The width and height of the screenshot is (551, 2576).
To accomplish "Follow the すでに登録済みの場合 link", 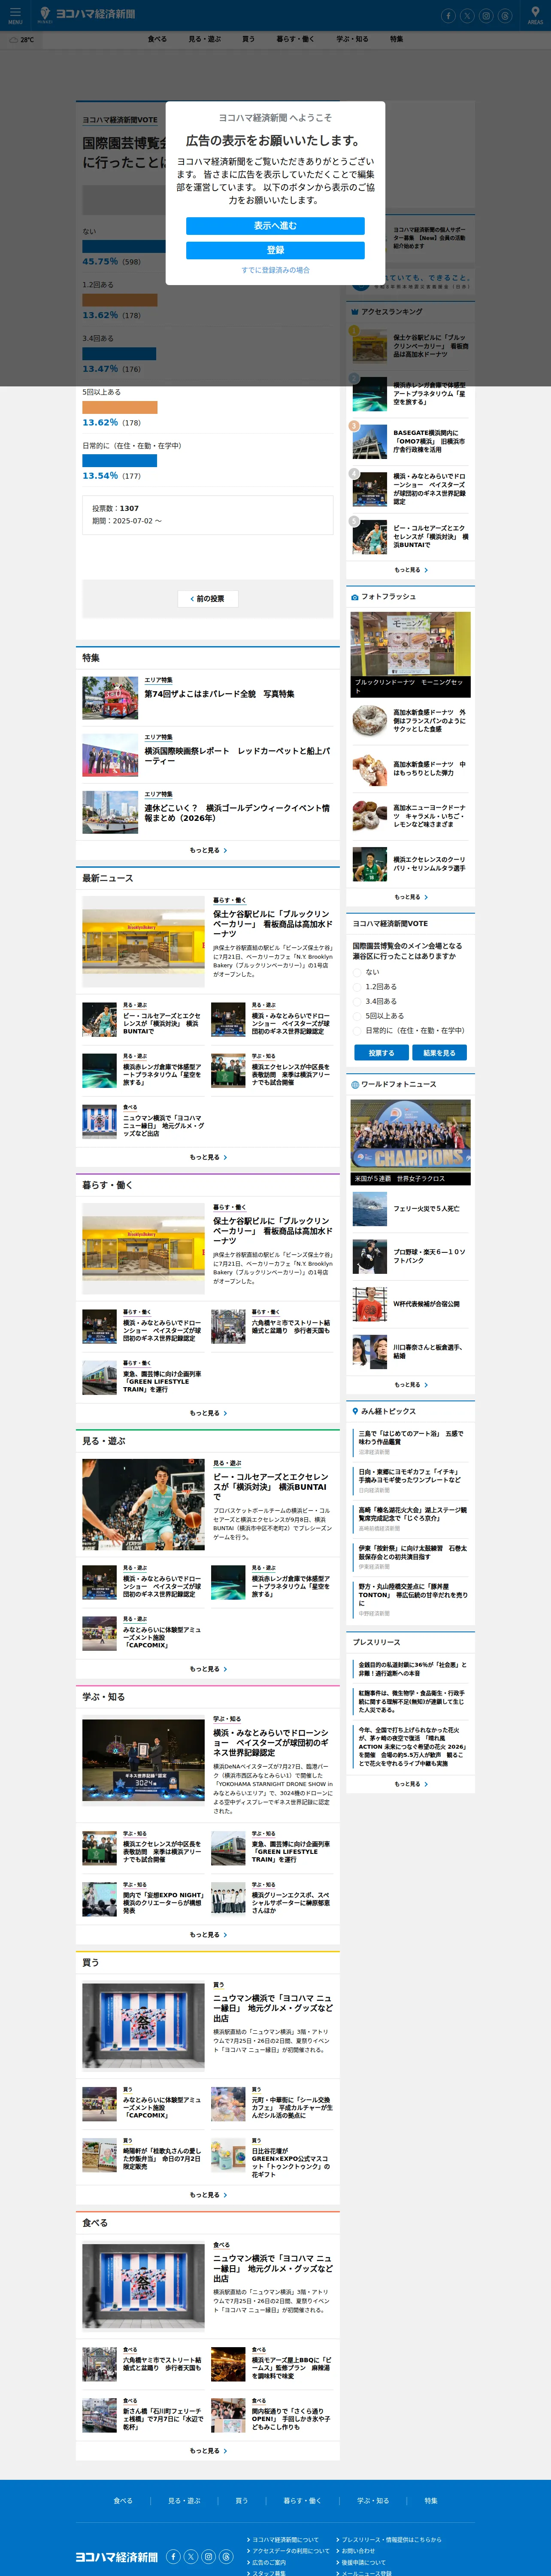I will click(275, 270).
